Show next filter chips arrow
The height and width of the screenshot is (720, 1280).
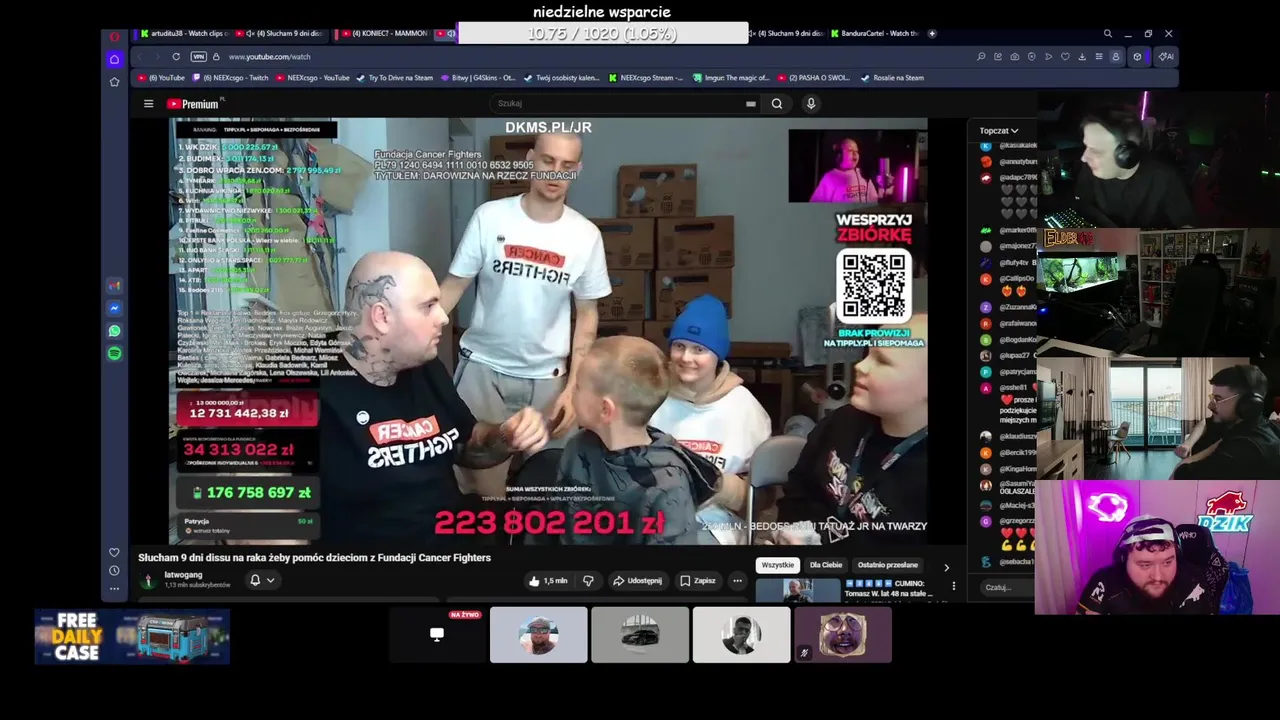pos(947,567)
